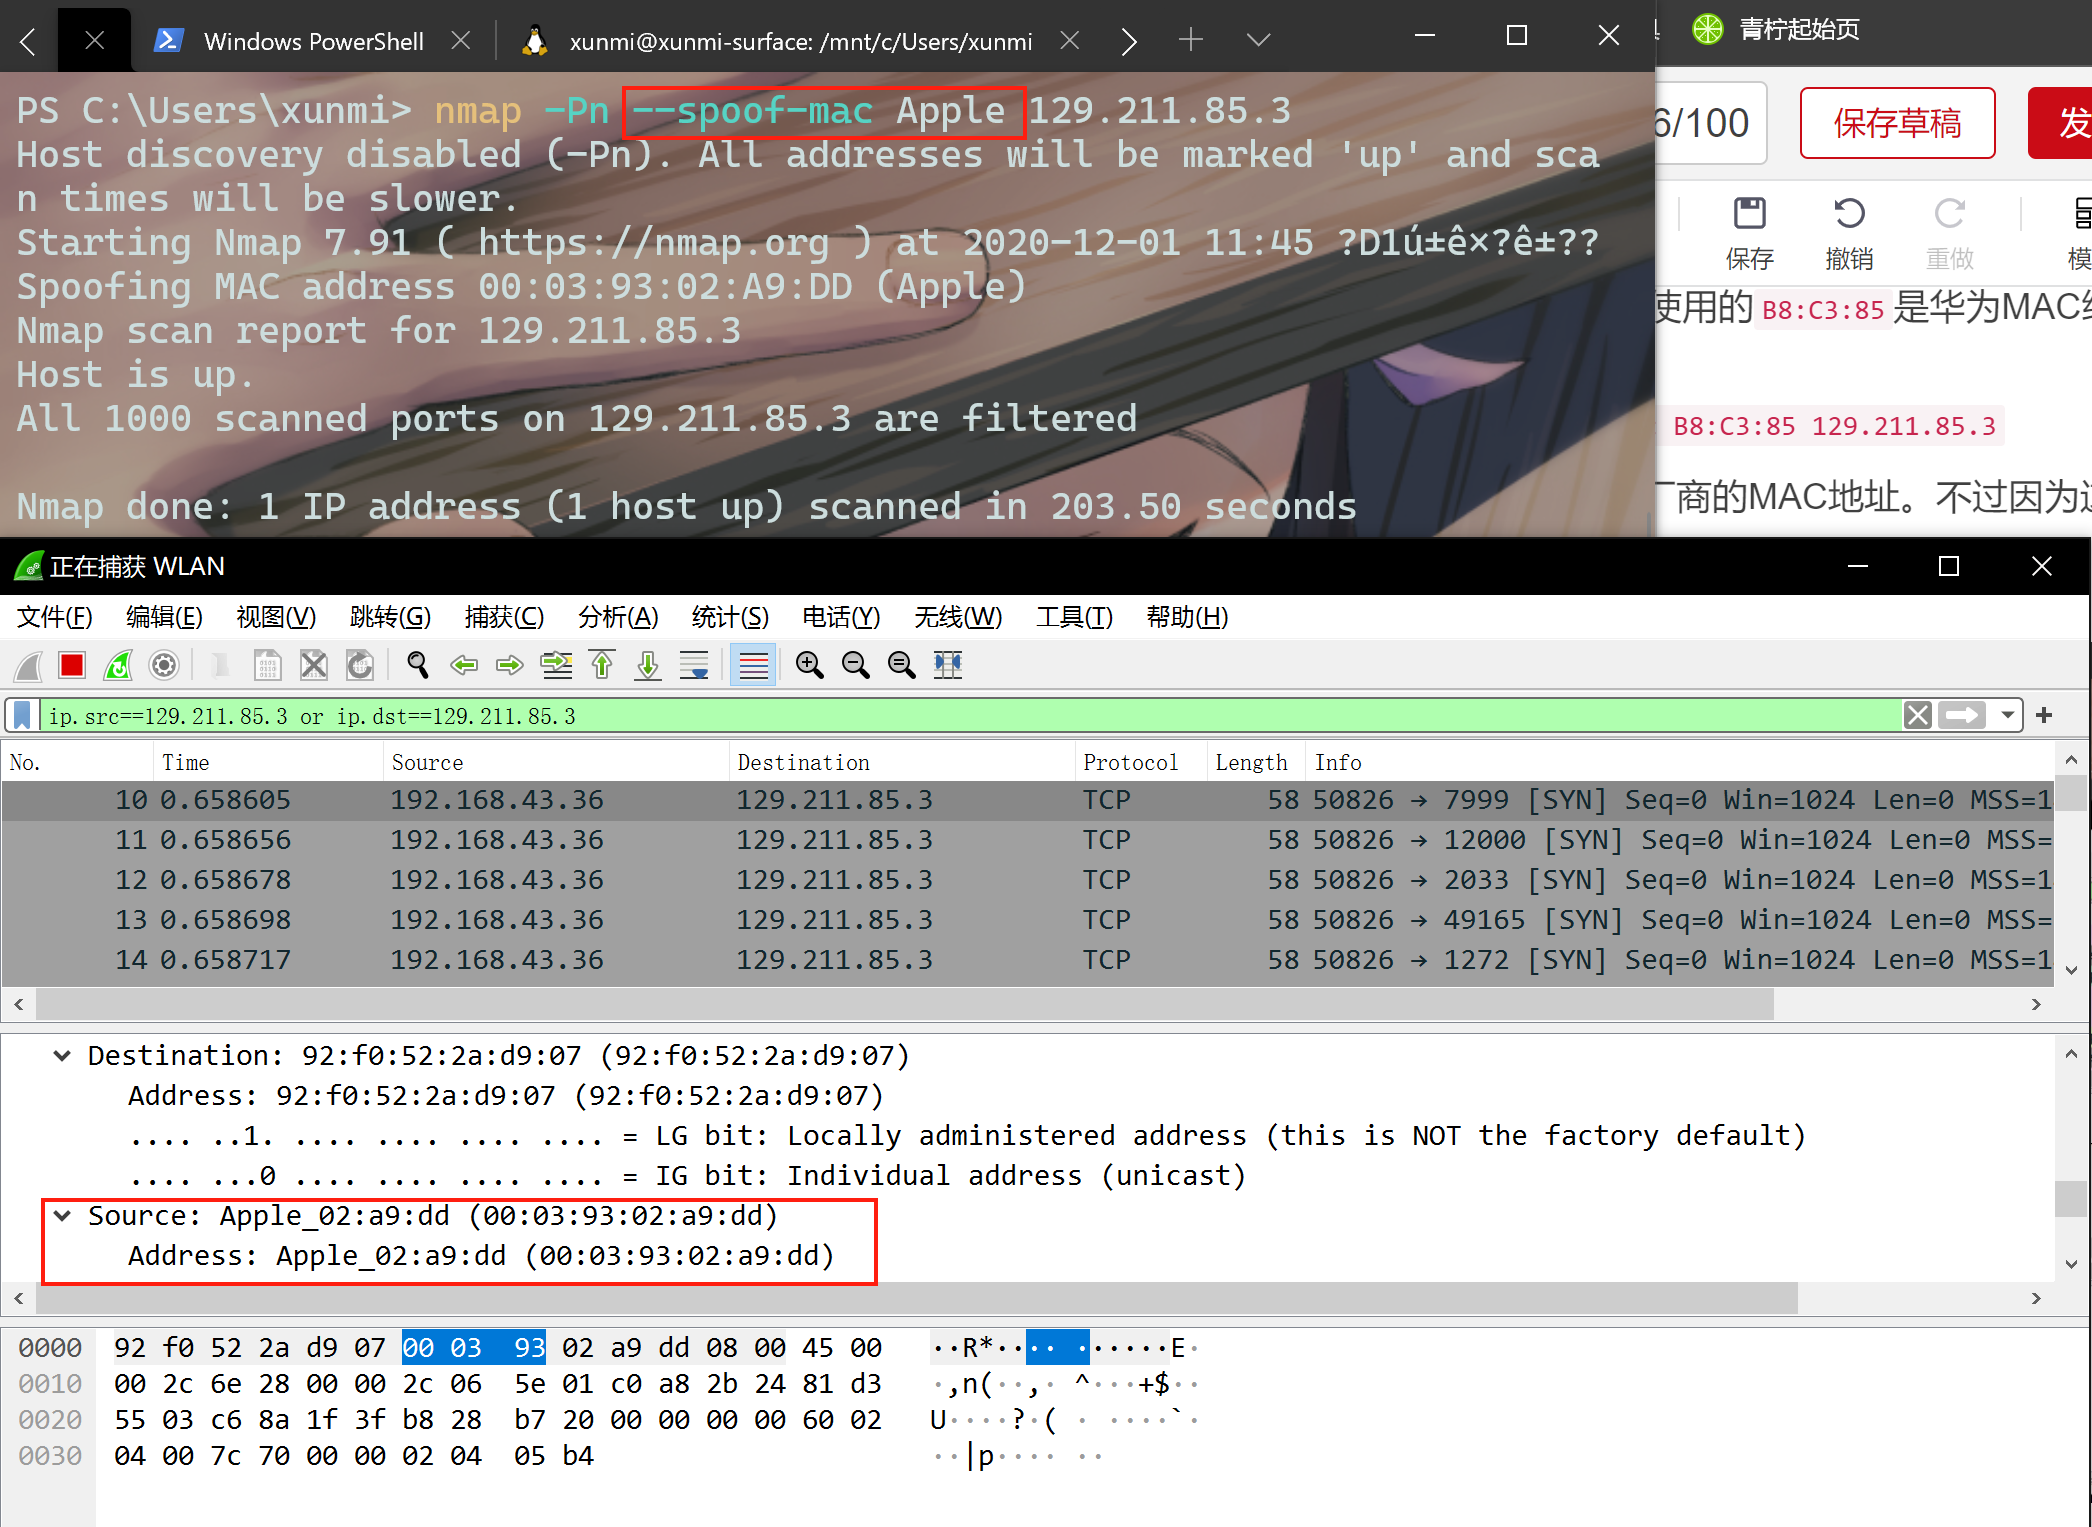Click the packet list horizontal scrollbar

click(900, 1004)
